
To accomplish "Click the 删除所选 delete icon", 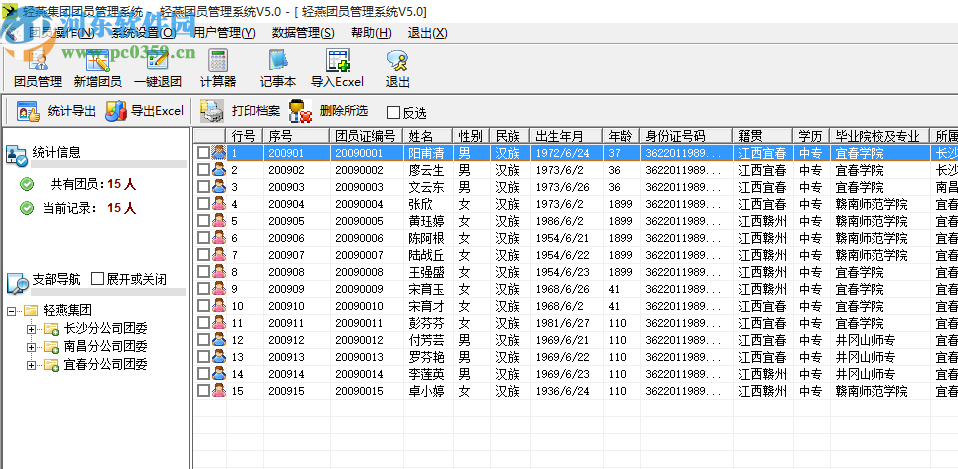I will [x=300, y=111].
